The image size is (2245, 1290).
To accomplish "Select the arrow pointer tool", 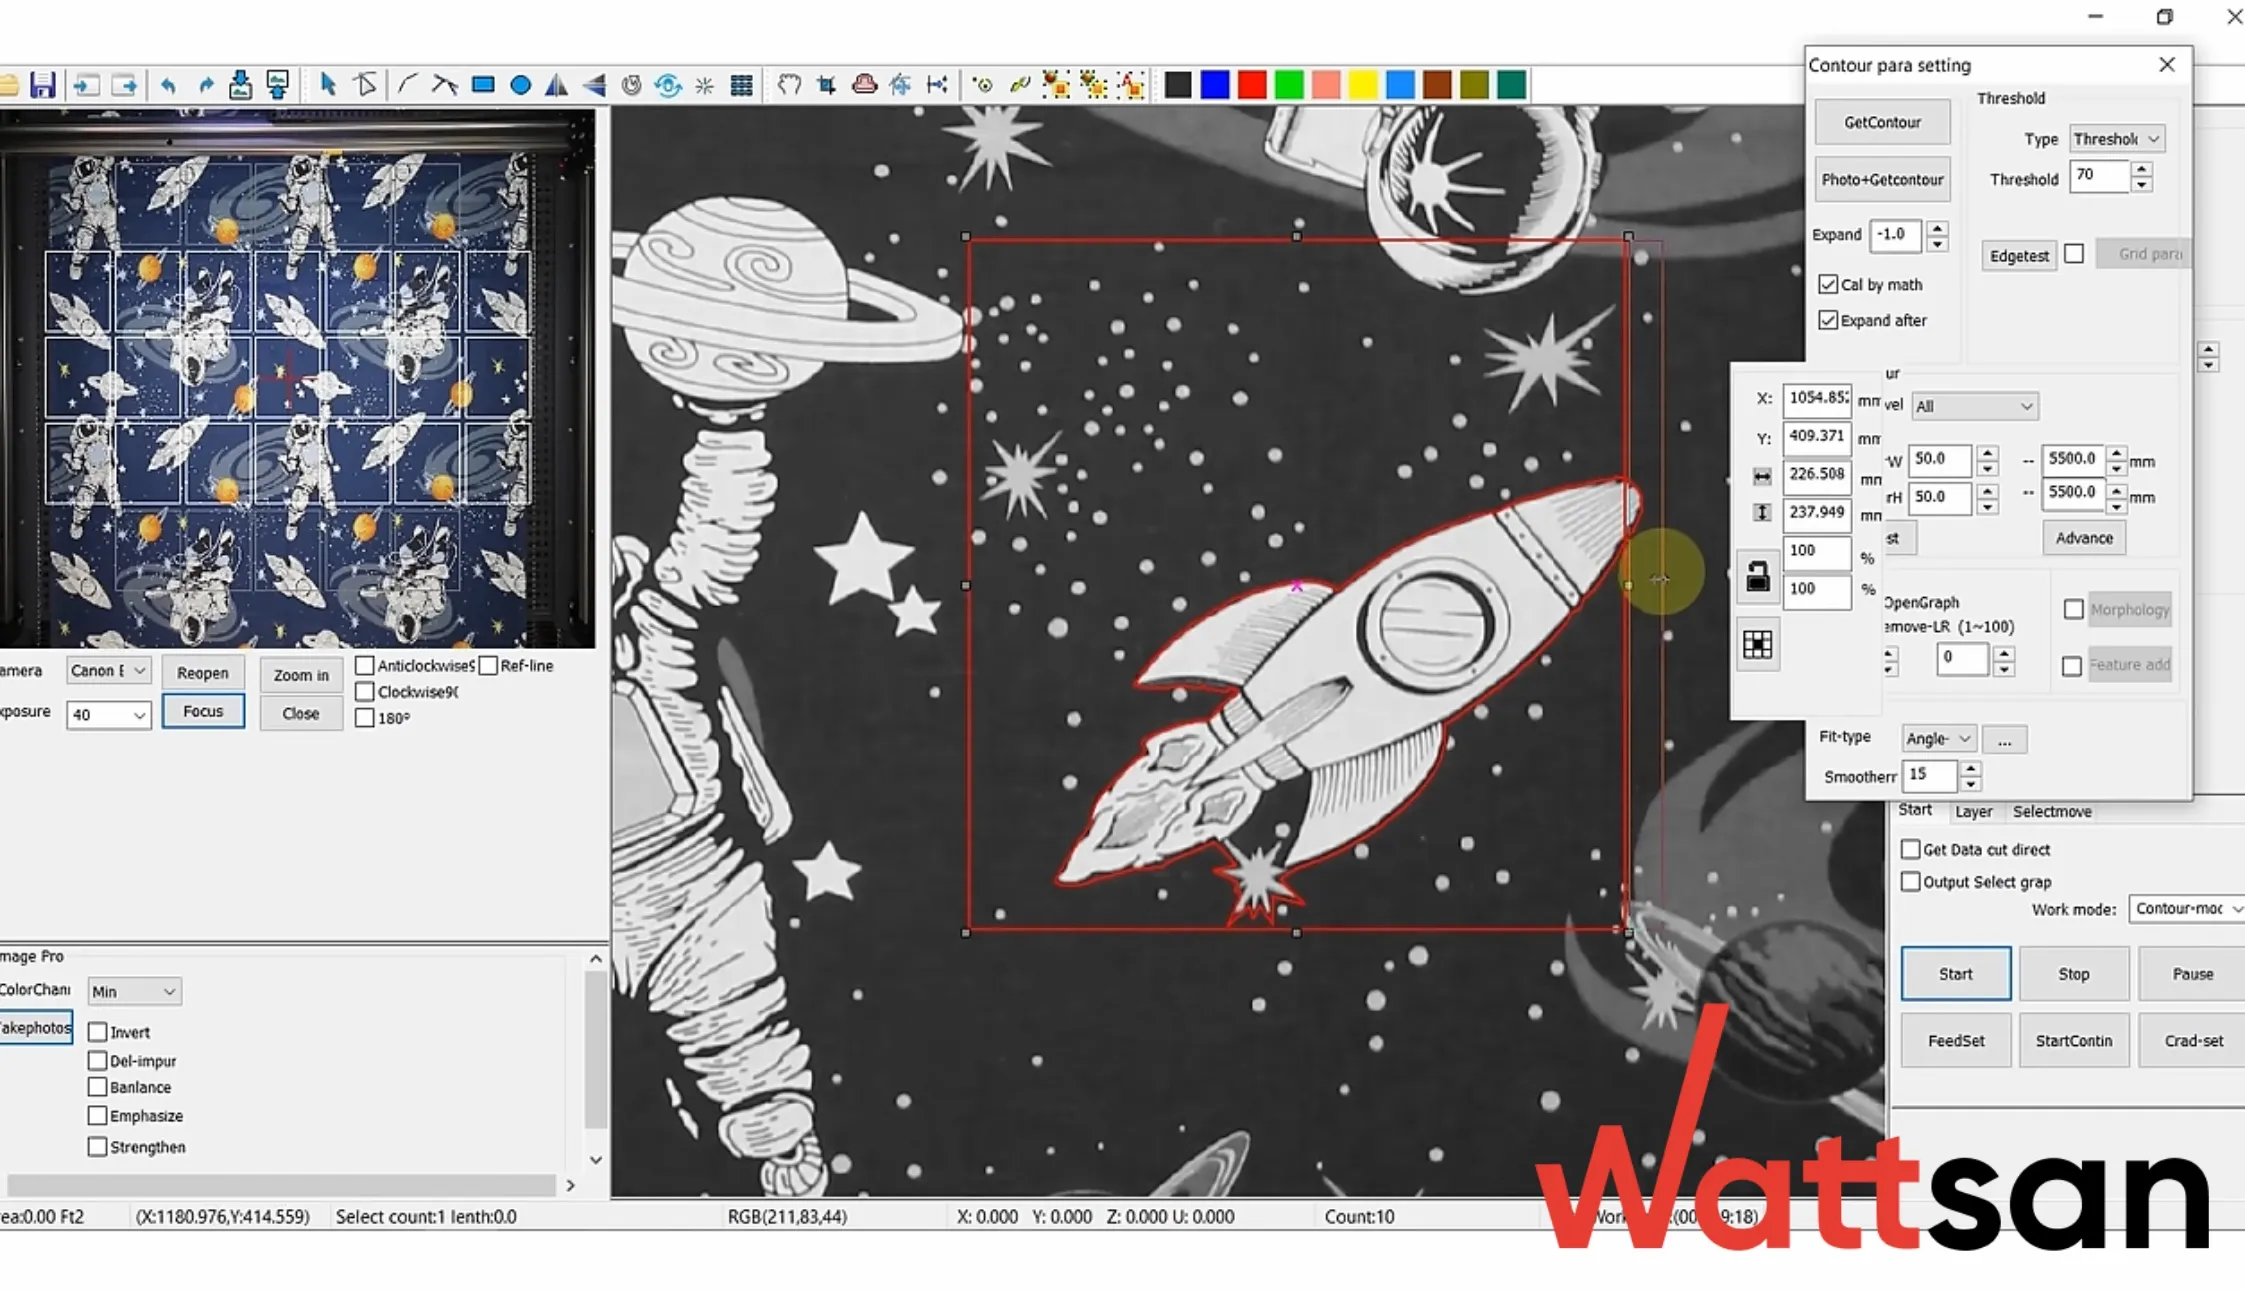I will (x=327, y=85).
